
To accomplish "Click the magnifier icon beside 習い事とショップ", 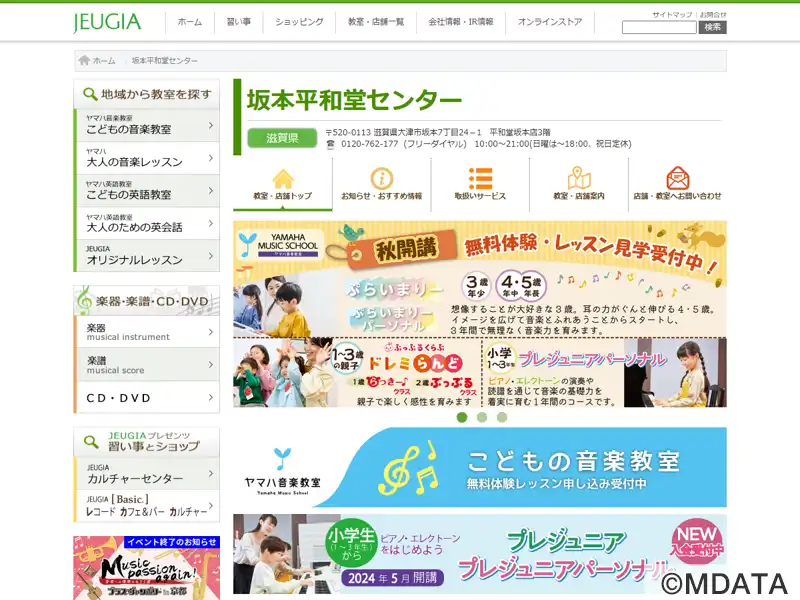I will 91,441.
